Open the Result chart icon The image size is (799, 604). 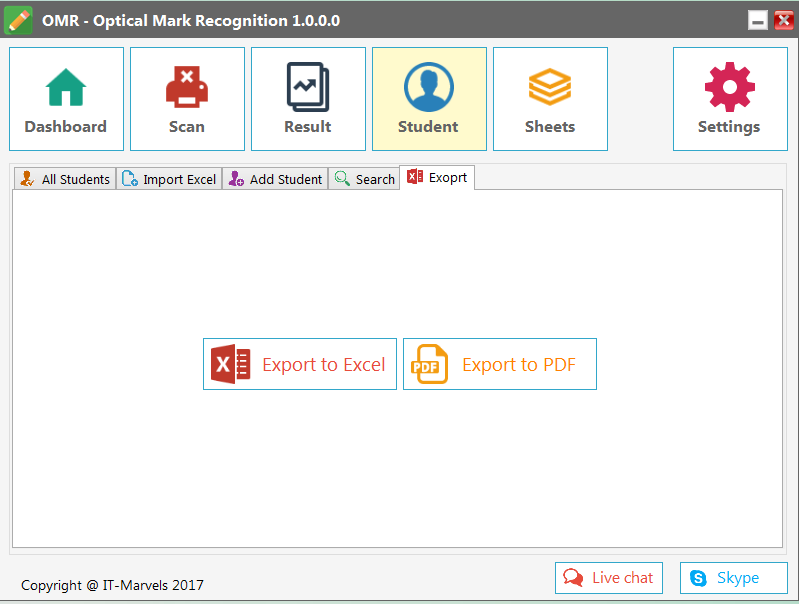[308, 87]
